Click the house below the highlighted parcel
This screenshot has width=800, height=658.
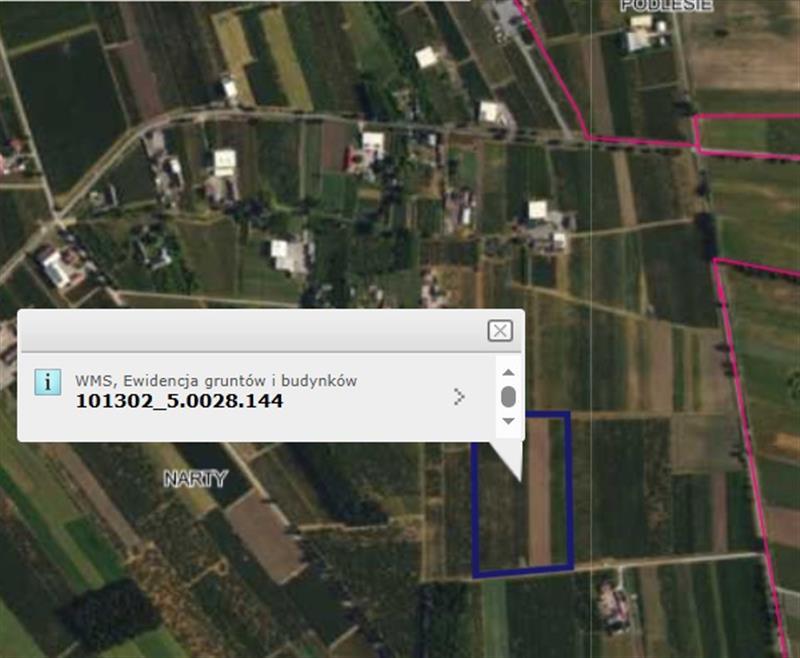pos(610,603)
